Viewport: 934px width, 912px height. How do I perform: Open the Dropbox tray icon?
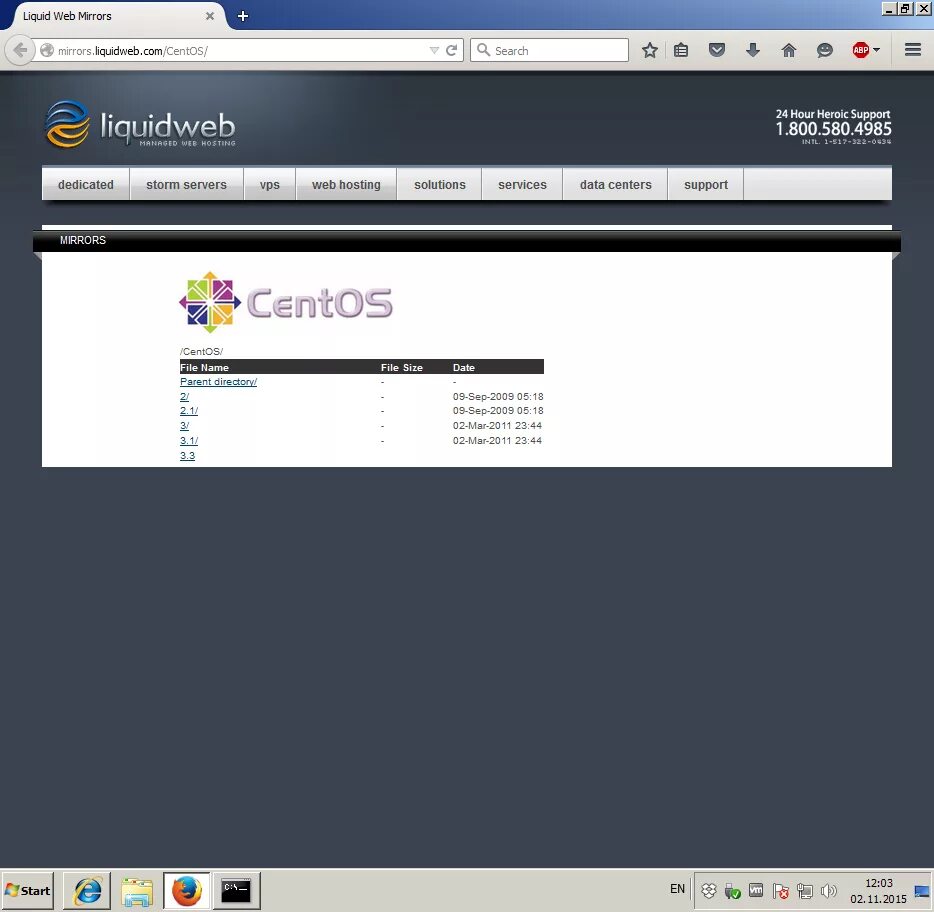click(x=708, y=891)
